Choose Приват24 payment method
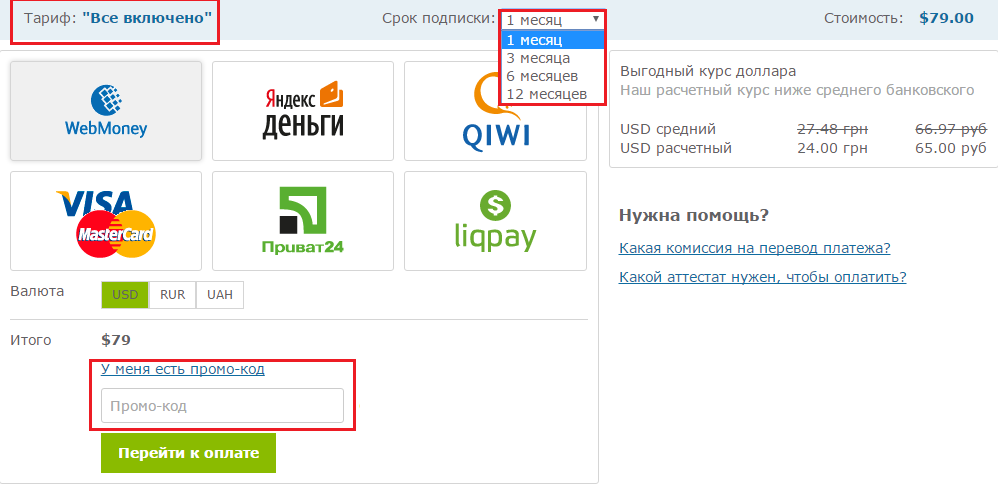The image size is (998, 486). point(303,221)
